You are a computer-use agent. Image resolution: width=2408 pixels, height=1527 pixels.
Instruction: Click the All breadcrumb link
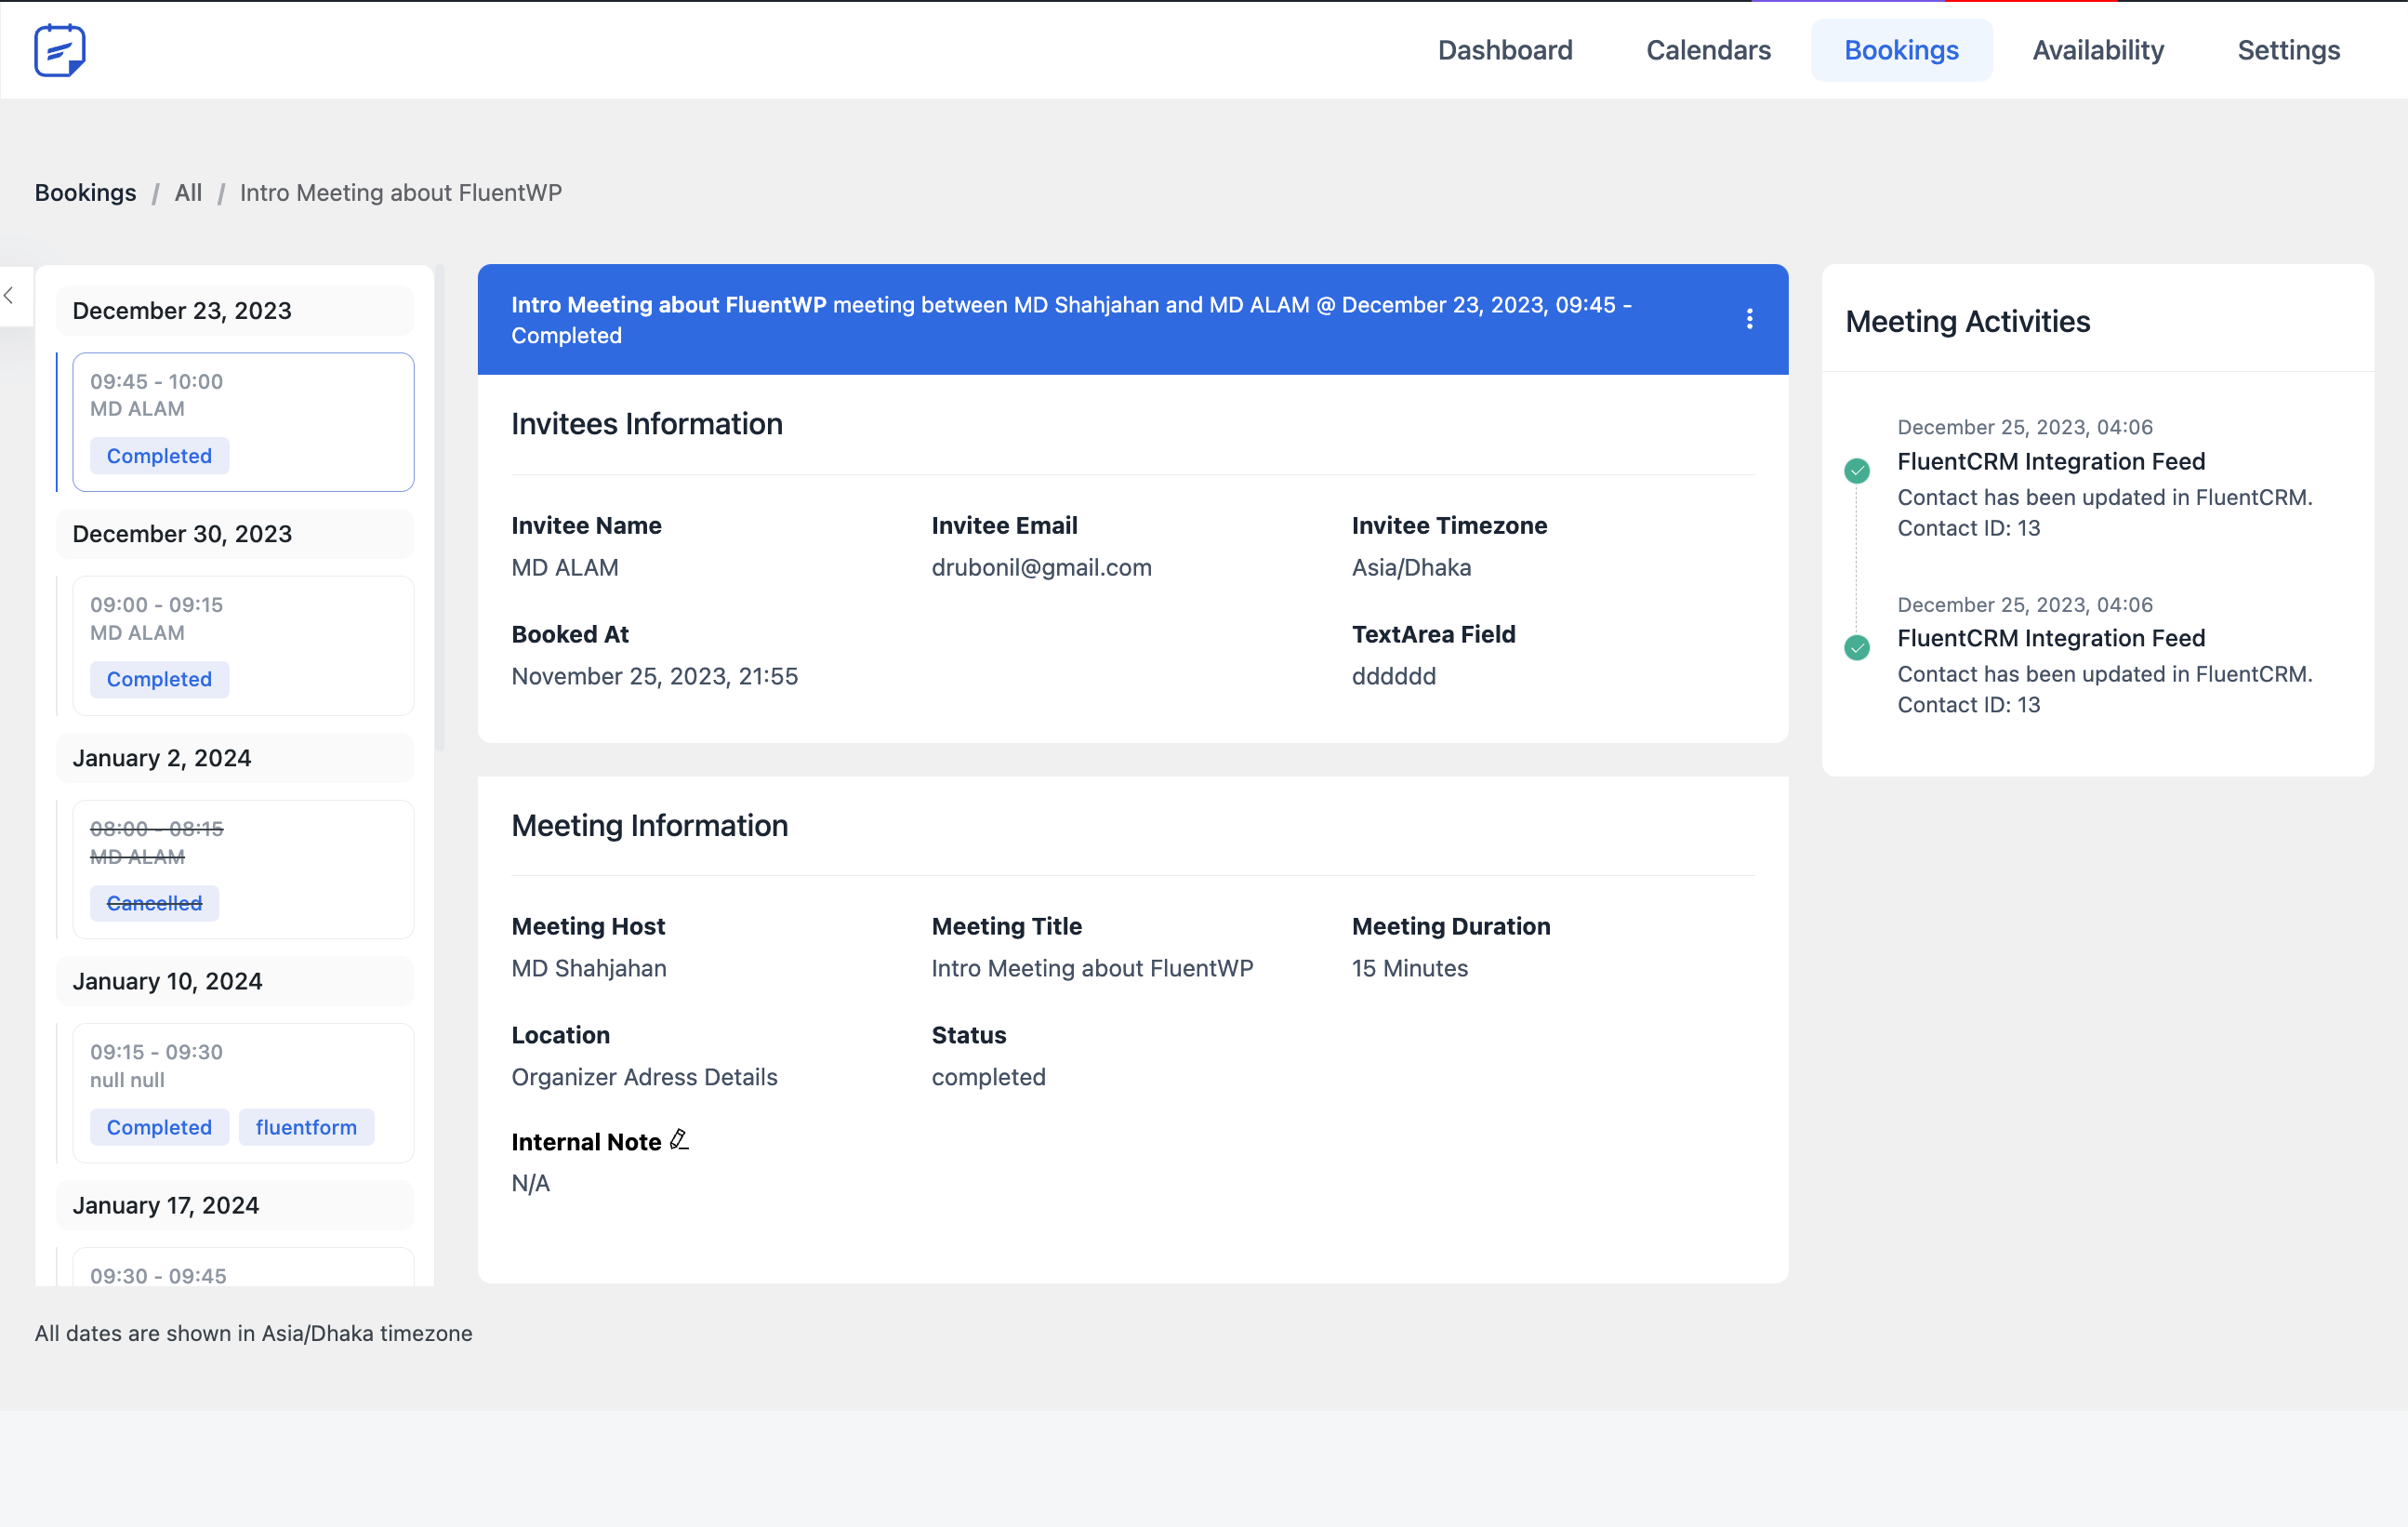point(188,192)
